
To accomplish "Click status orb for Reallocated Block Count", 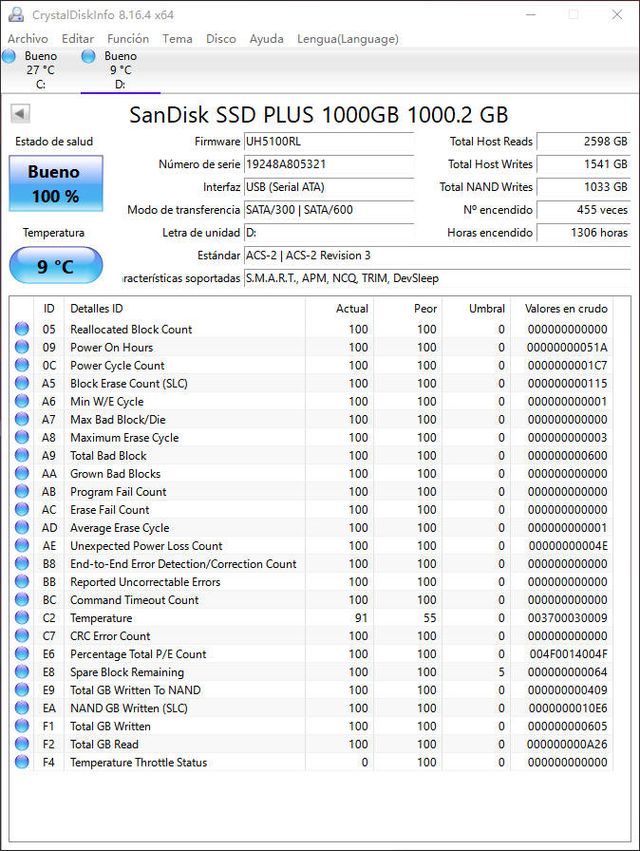I will [x=22, y=329].
